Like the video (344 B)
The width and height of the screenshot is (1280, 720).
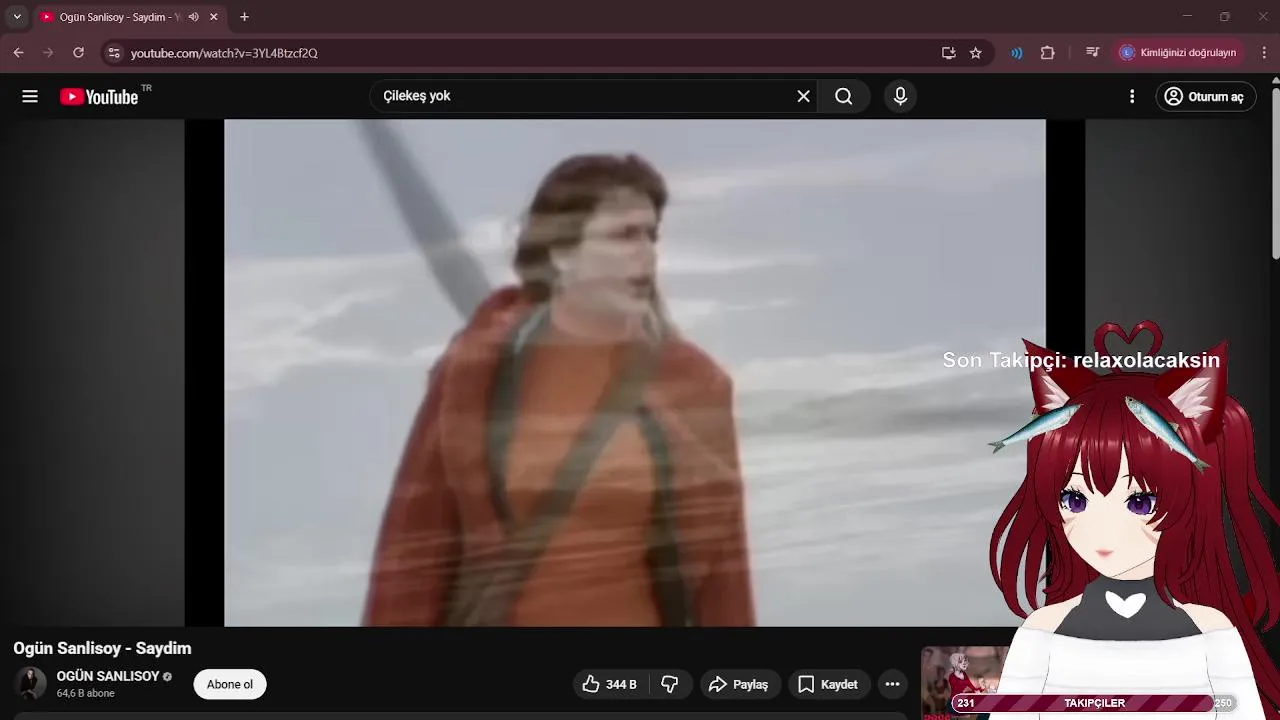pos(609,684)
